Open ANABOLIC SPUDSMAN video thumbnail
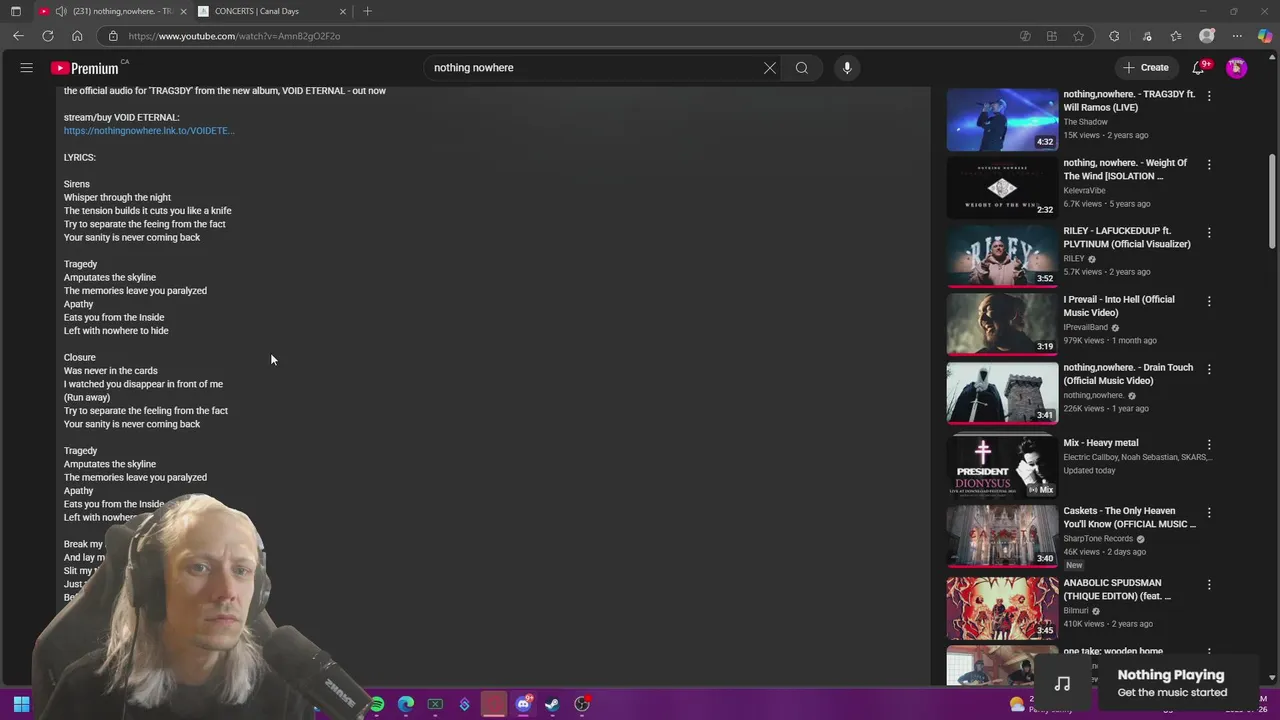This screenshot has height=720, width=1280. point(1002,608)
